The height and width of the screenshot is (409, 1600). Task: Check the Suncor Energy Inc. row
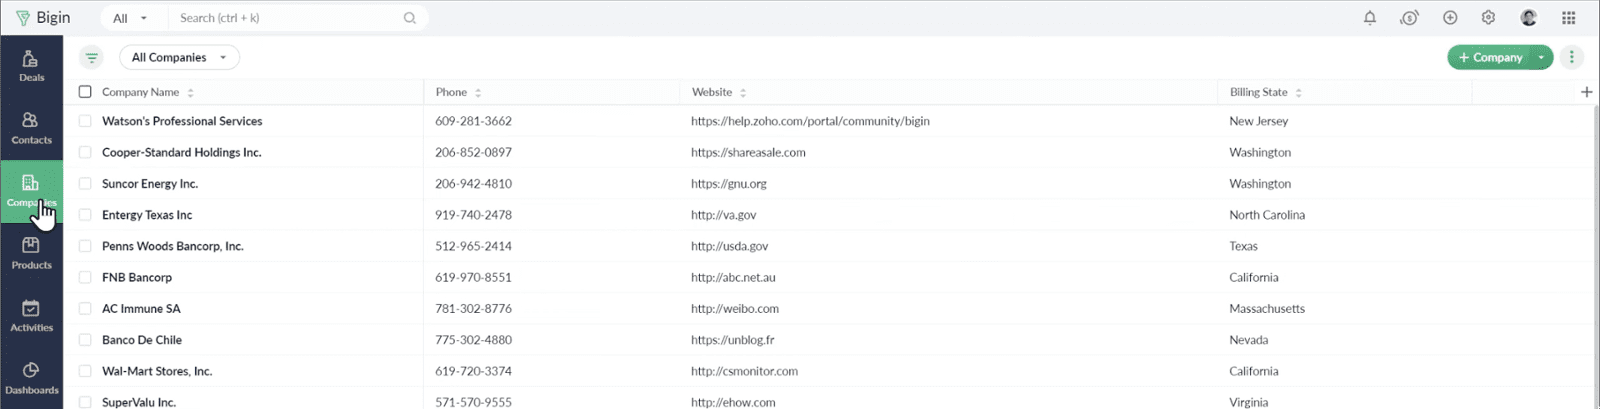[85, 184]
